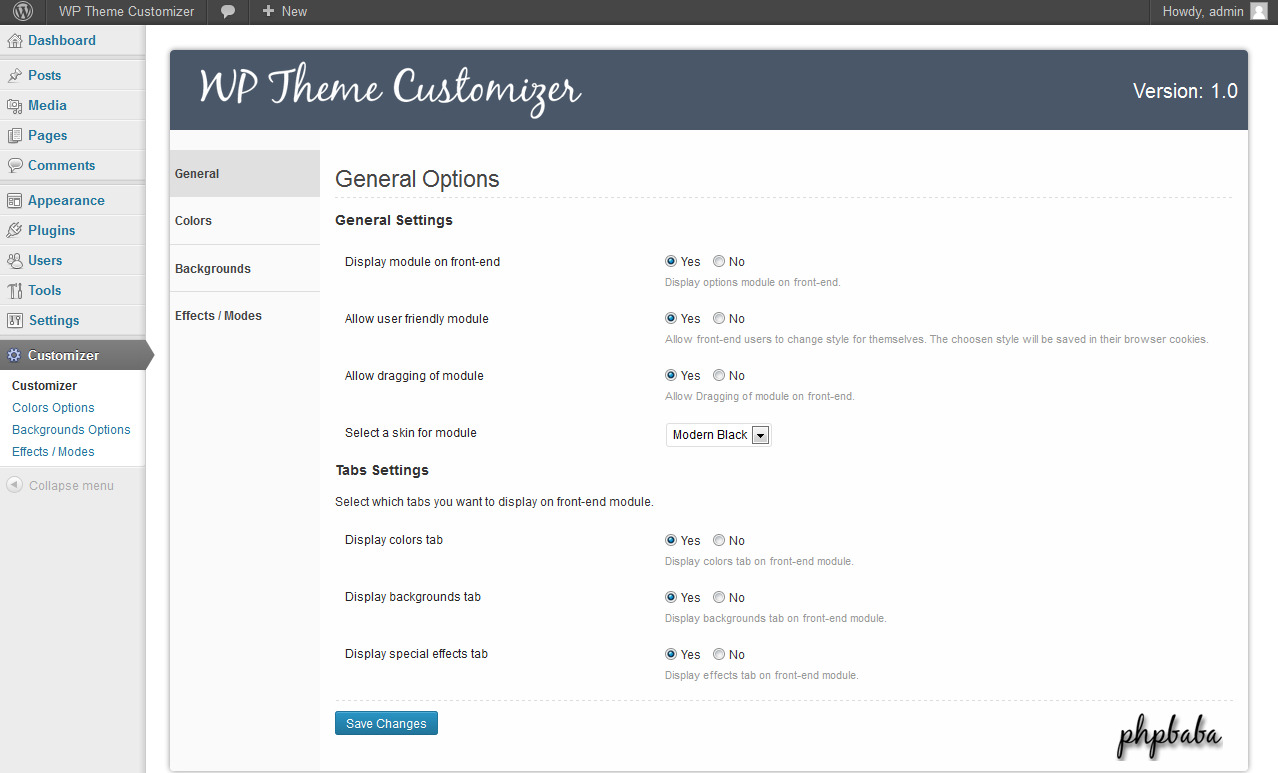Switch to the General tab
The height and width of the screenshot is (773, 1278).
(x=245, y=174)
